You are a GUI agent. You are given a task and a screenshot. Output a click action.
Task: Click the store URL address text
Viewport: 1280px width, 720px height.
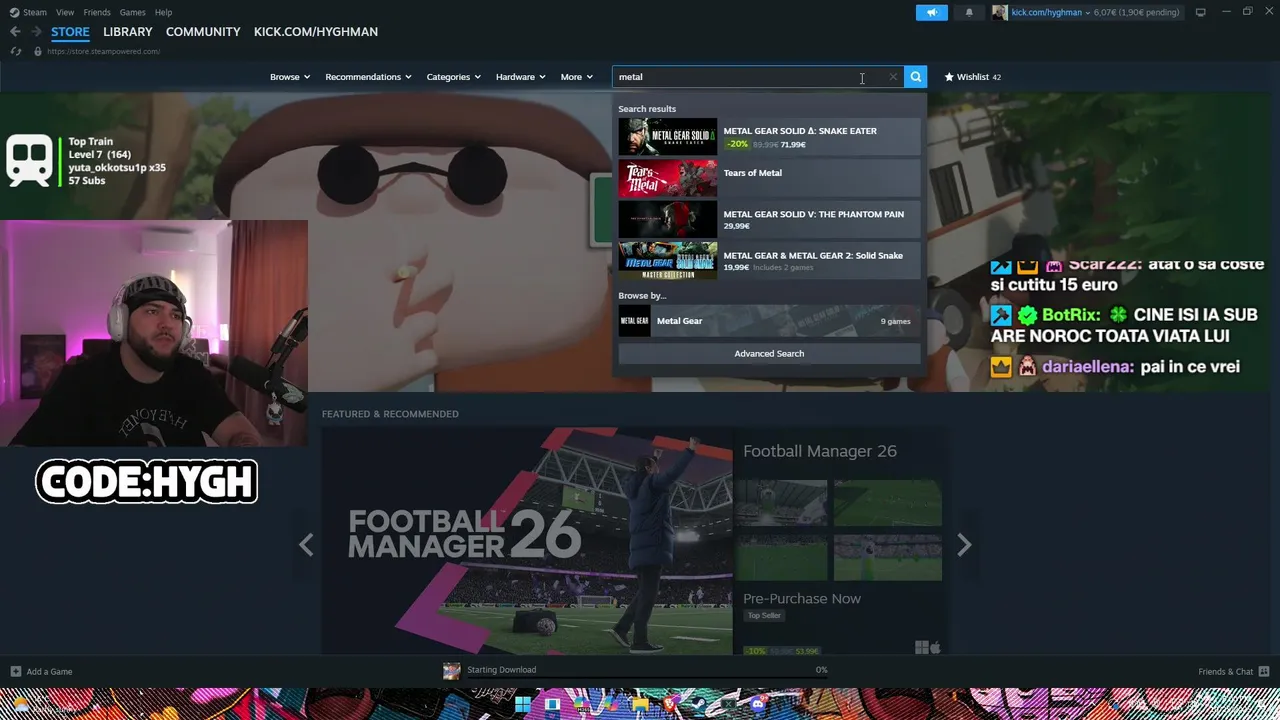coord(103,51)
